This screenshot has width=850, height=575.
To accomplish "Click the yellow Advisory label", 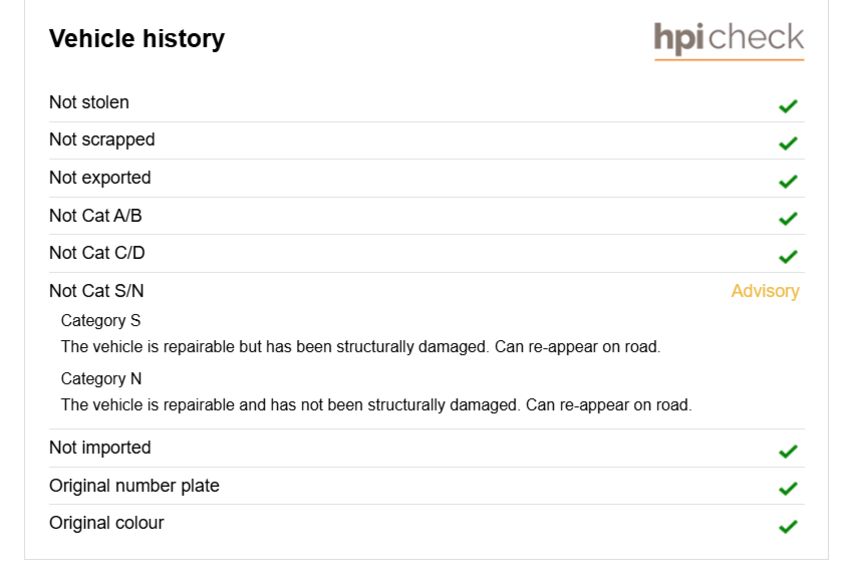I will (x=765, y=292).
